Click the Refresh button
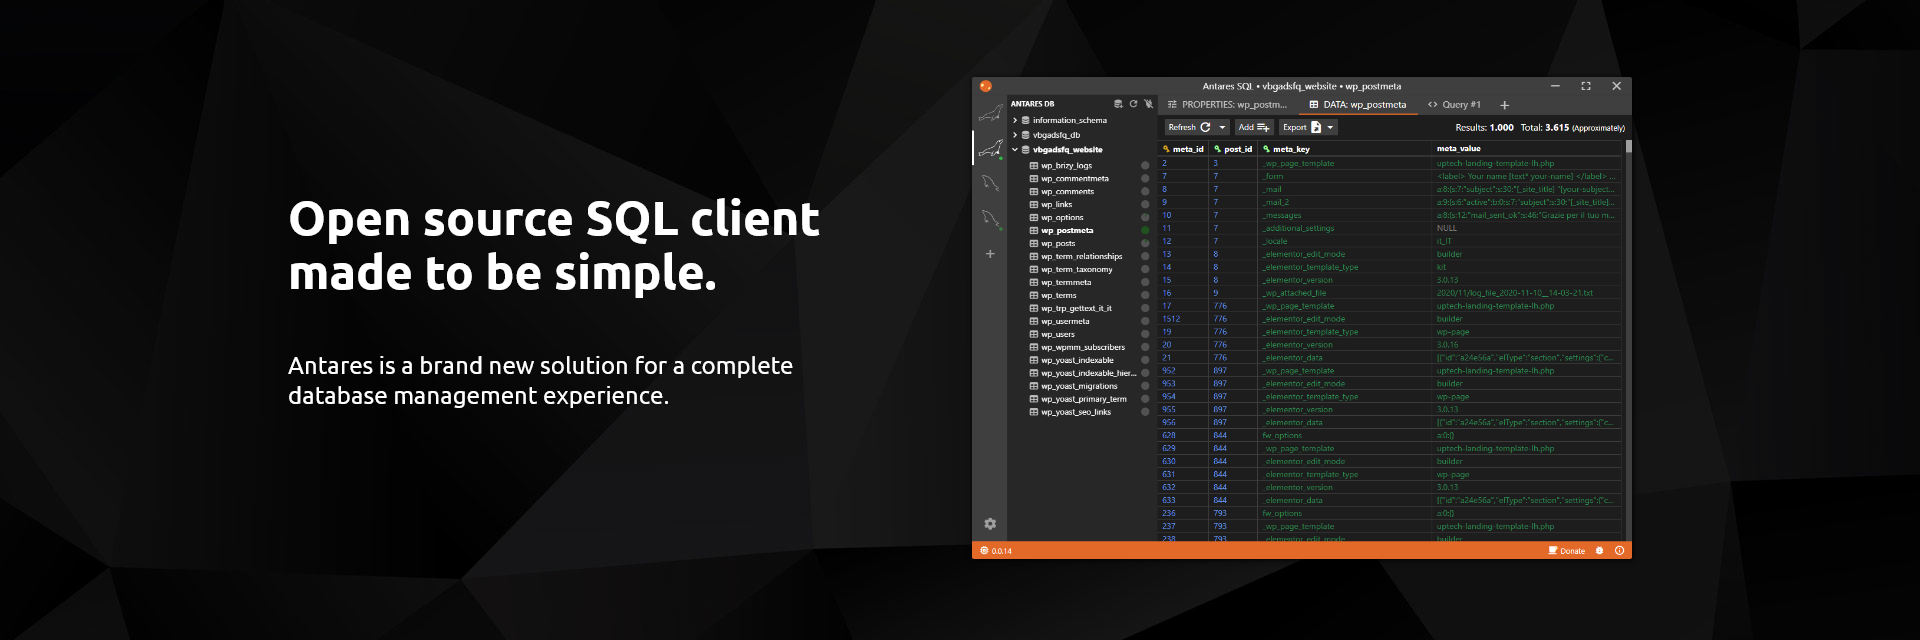 click(x=1189, y=127)
